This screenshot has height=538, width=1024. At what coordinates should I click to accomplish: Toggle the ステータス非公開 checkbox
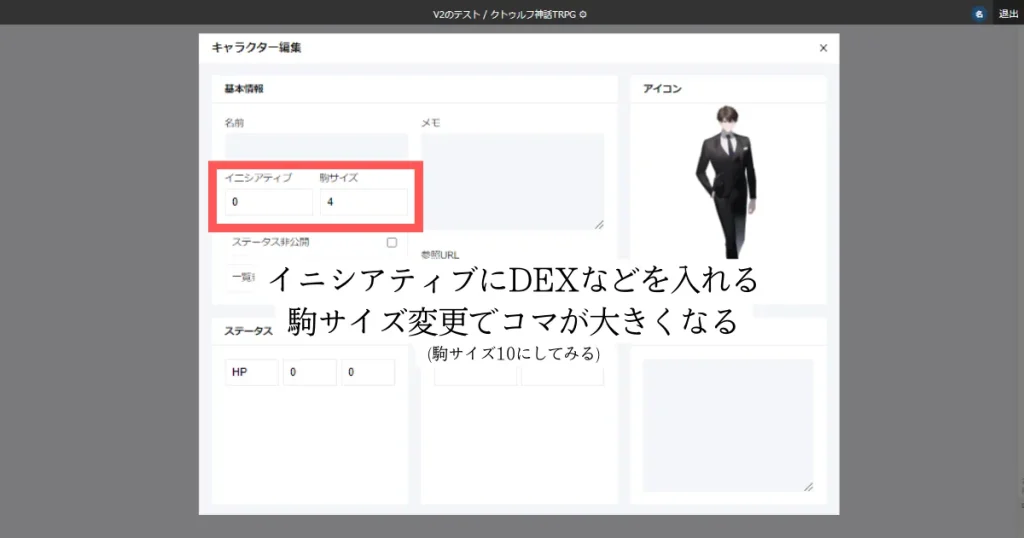(x=392, y=242)
